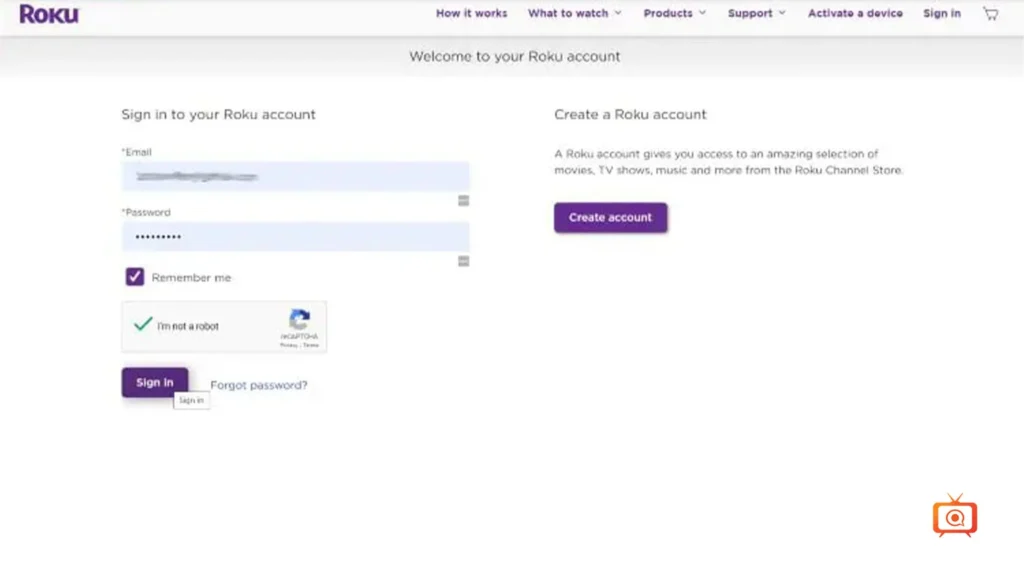Viewport: 1024px width, 576px height.
Task: Click the Create a Roku account heading
Action: point(630,114)
